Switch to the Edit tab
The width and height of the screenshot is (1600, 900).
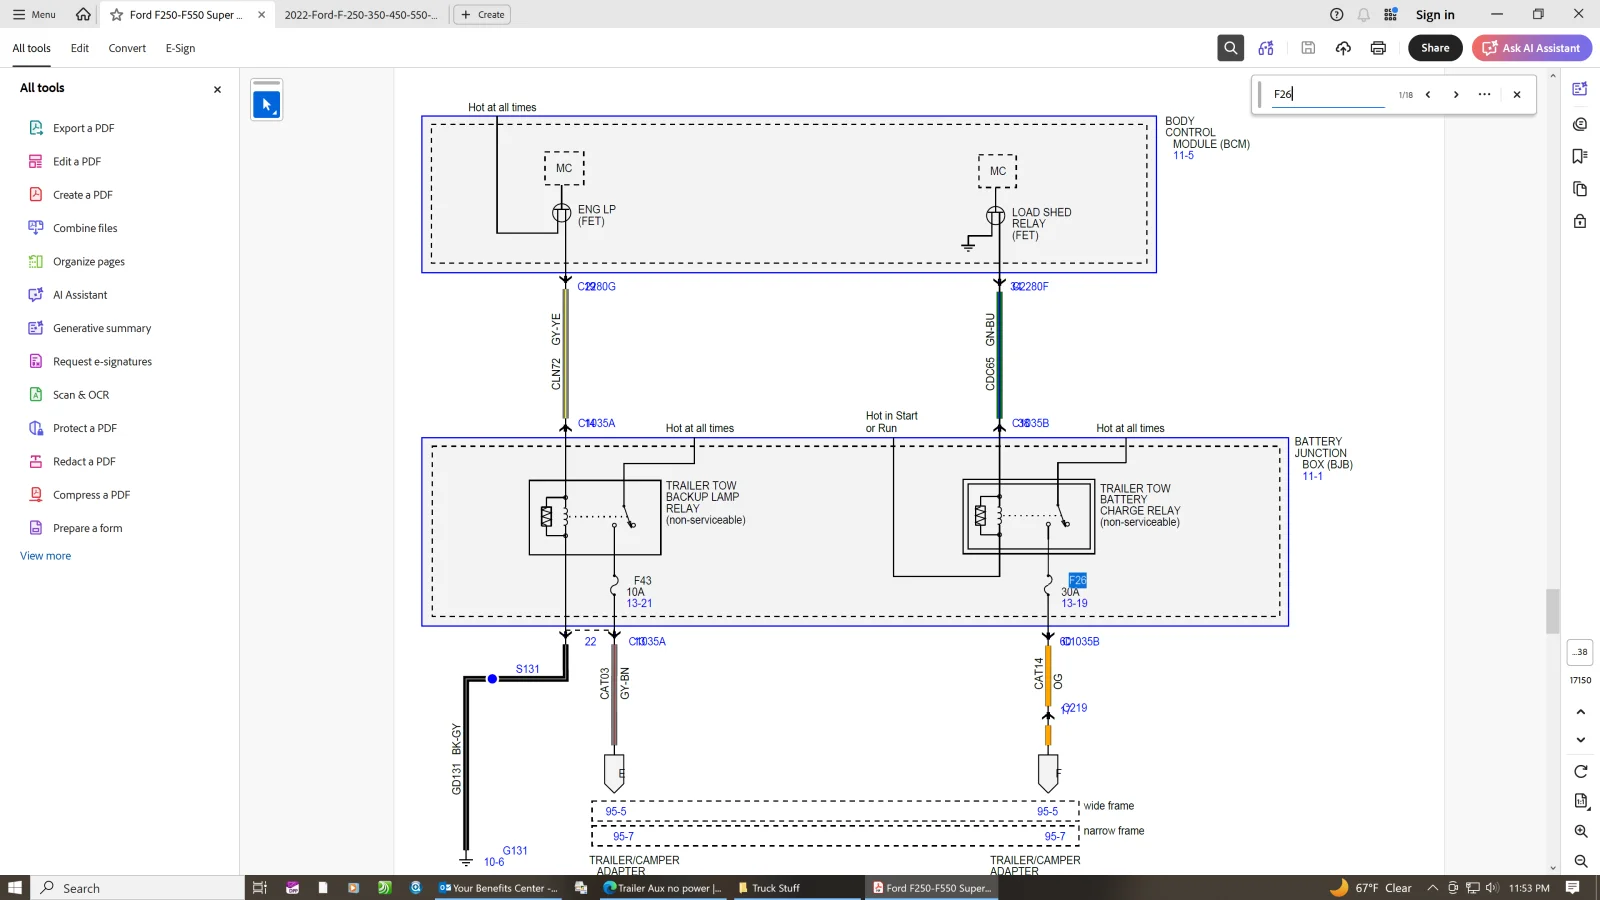[80, 48]
